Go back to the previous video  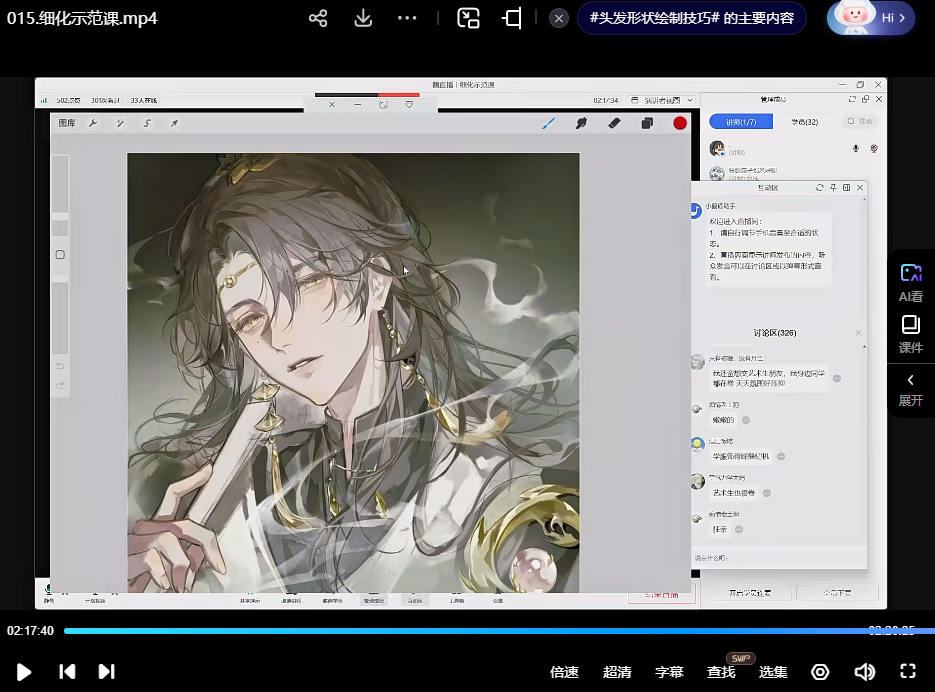point(67,672)
